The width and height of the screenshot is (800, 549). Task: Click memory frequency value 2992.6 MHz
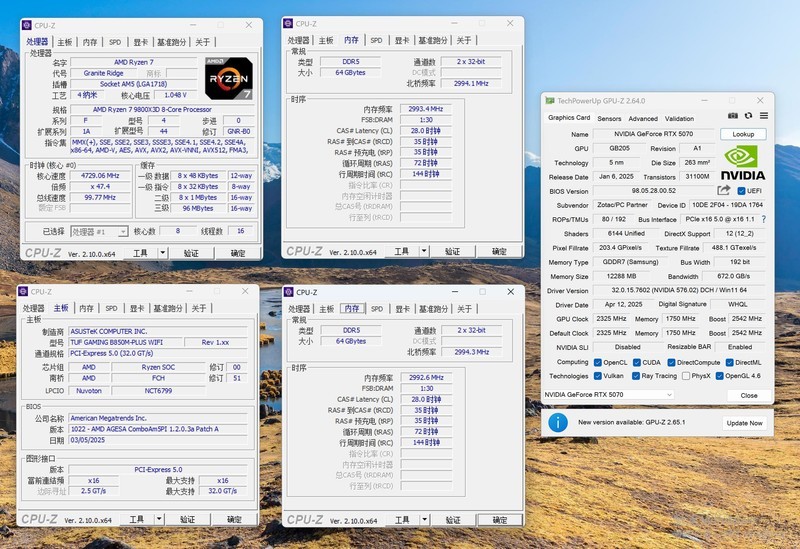pos(426,378)
